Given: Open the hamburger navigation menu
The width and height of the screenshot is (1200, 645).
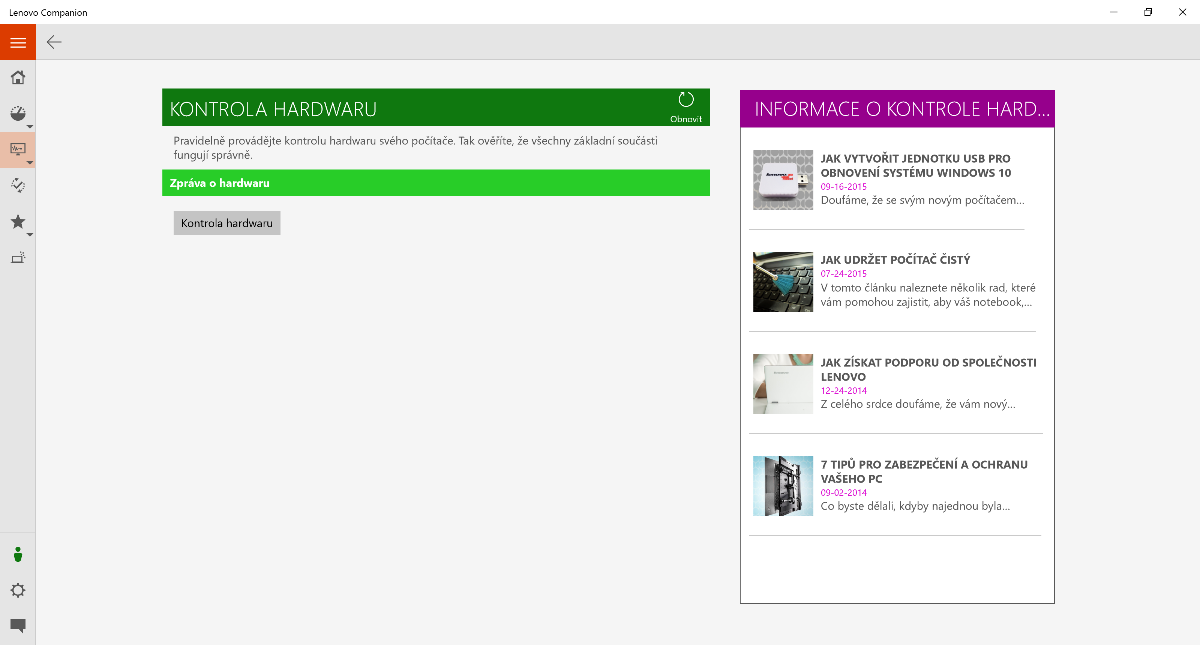Looking at the screenshot, I should pos(18,42).
